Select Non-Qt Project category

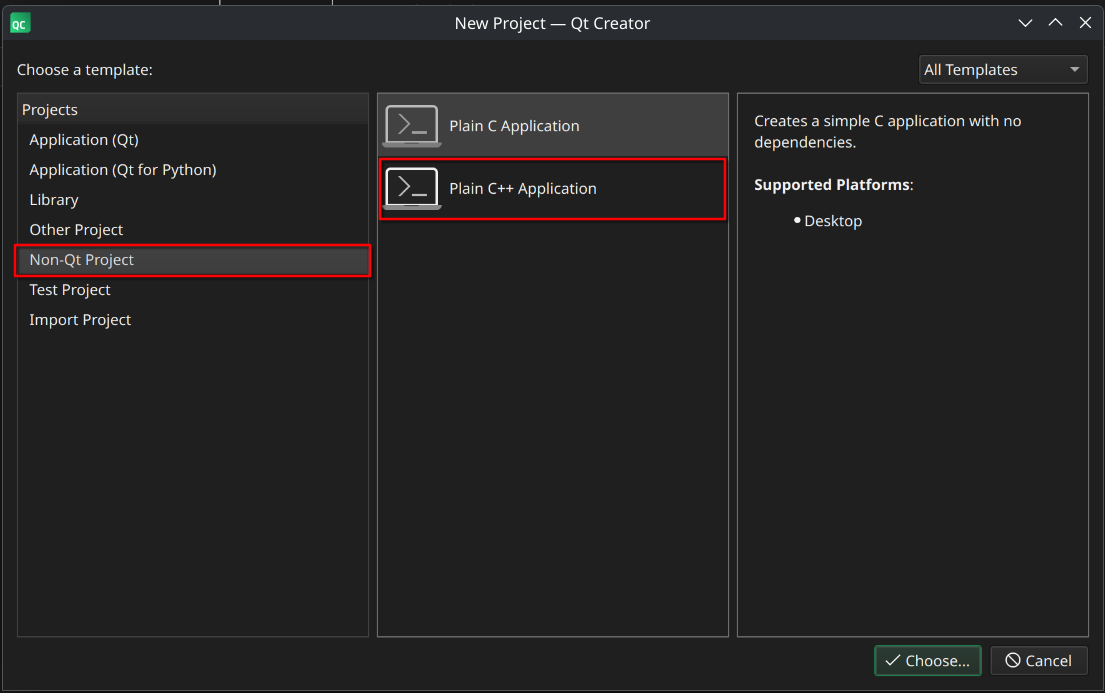[192, 260]
